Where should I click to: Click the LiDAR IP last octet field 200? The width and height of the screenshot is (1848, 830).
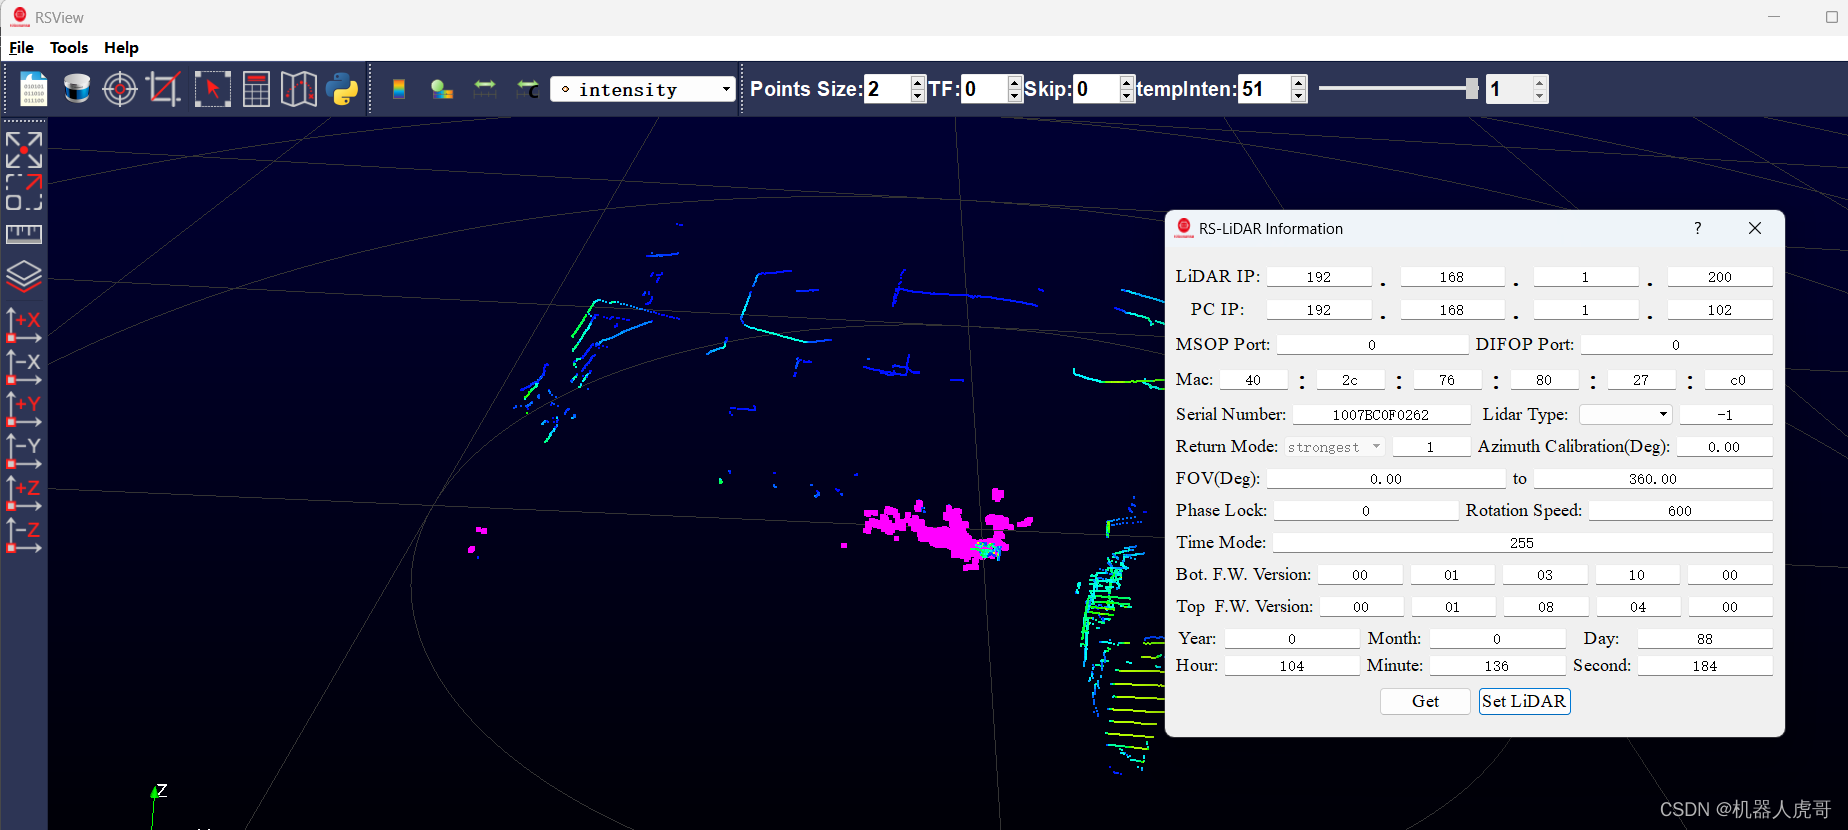pos(1720,277)
